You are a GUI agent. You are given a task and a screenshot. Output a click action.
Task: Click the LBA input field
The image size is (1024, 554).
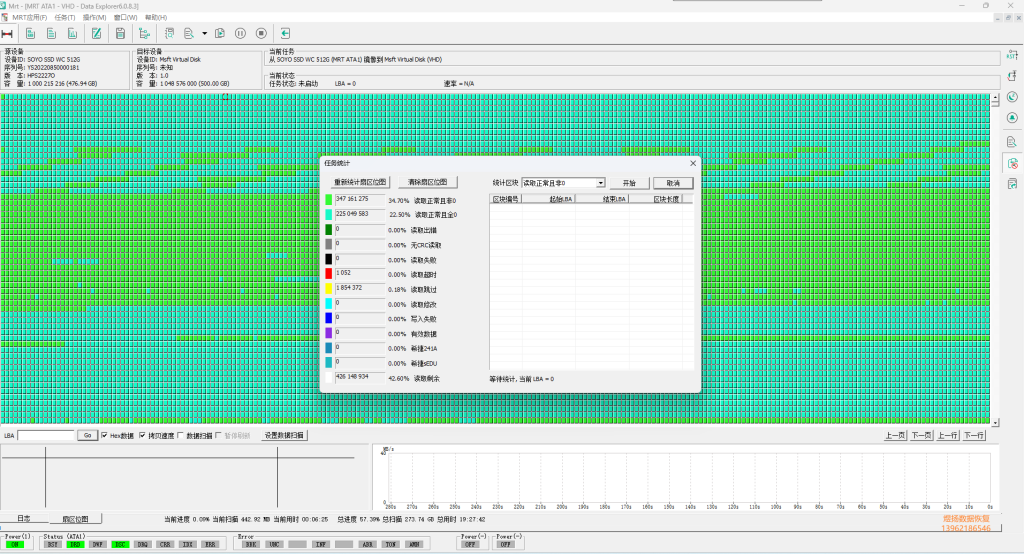(x=46, y=436)
